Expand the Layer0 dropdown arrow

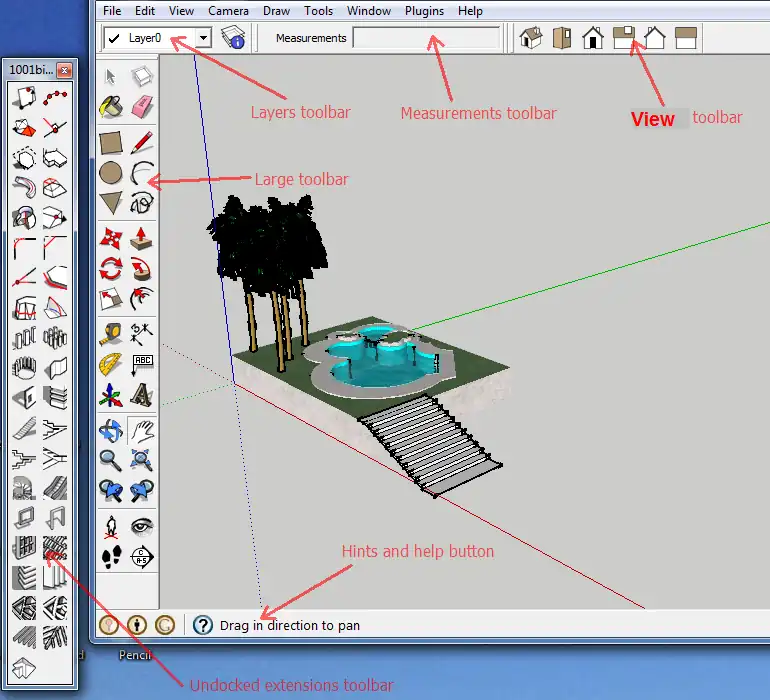click(203, 38)
